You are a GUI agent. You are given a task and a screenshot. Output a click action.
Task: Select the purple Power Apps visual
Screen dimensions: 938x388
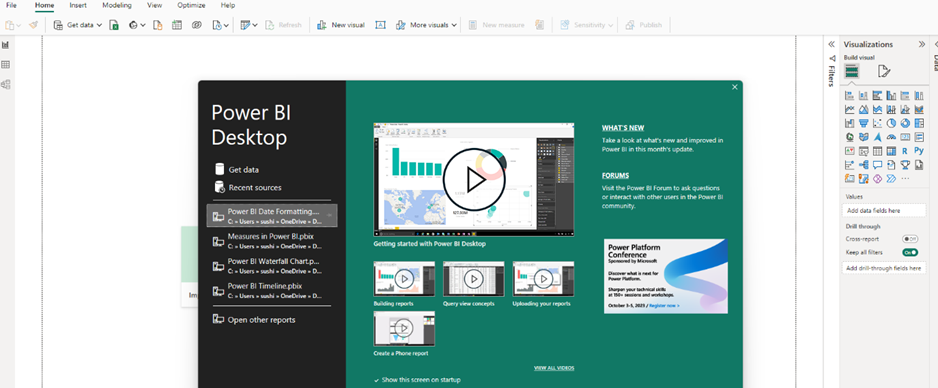(x=878, y=178)
